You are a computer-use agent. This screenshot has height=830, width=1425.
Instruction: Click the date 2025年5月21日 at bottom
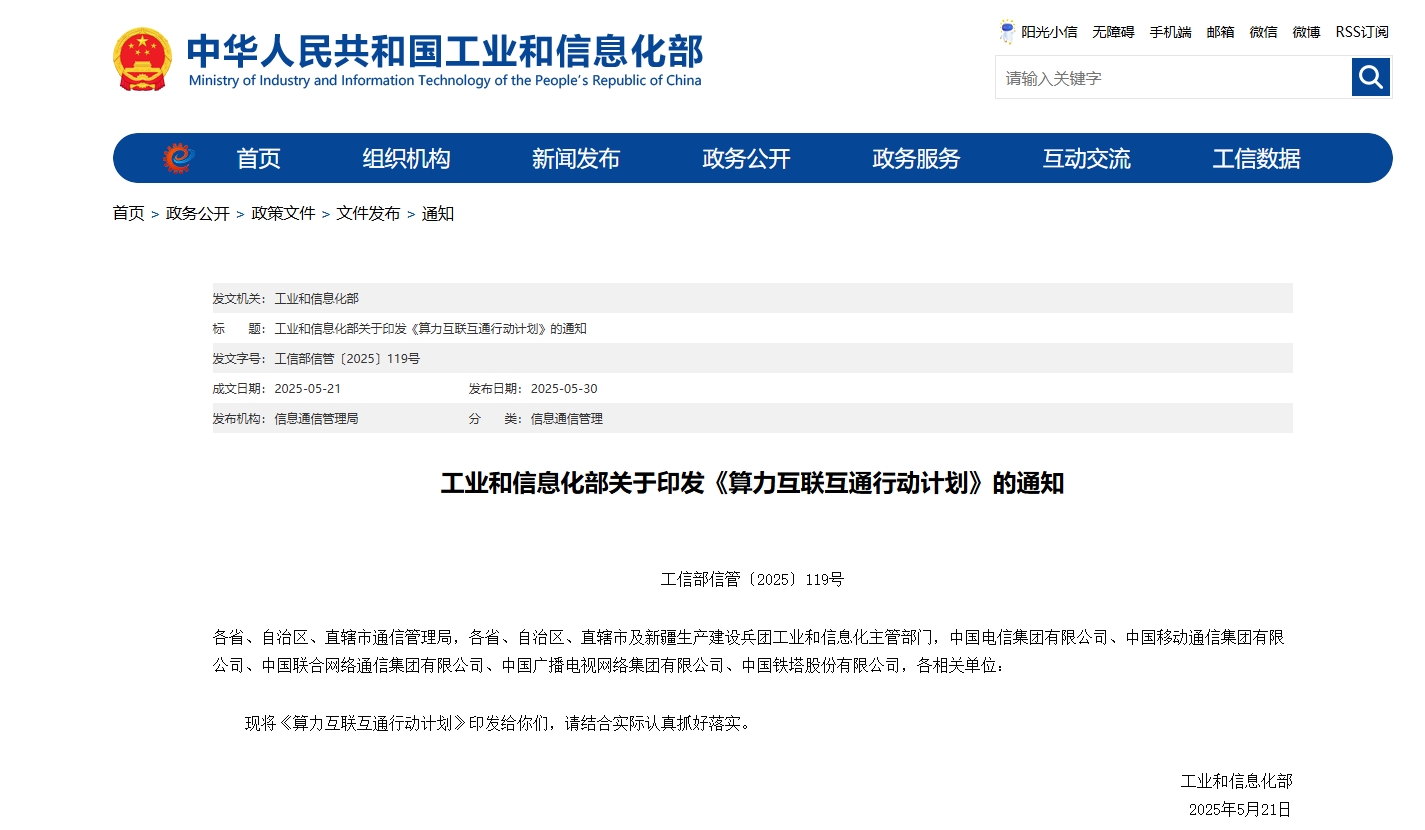tap(1240, 809)
